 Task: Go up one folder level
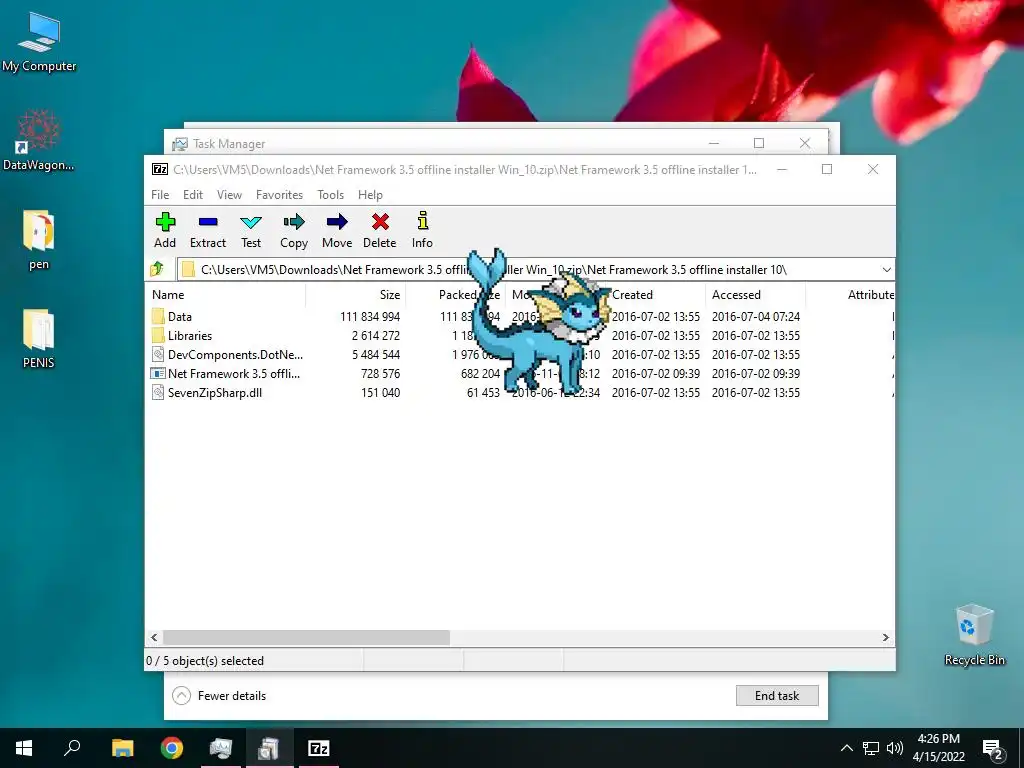(157, 269)
